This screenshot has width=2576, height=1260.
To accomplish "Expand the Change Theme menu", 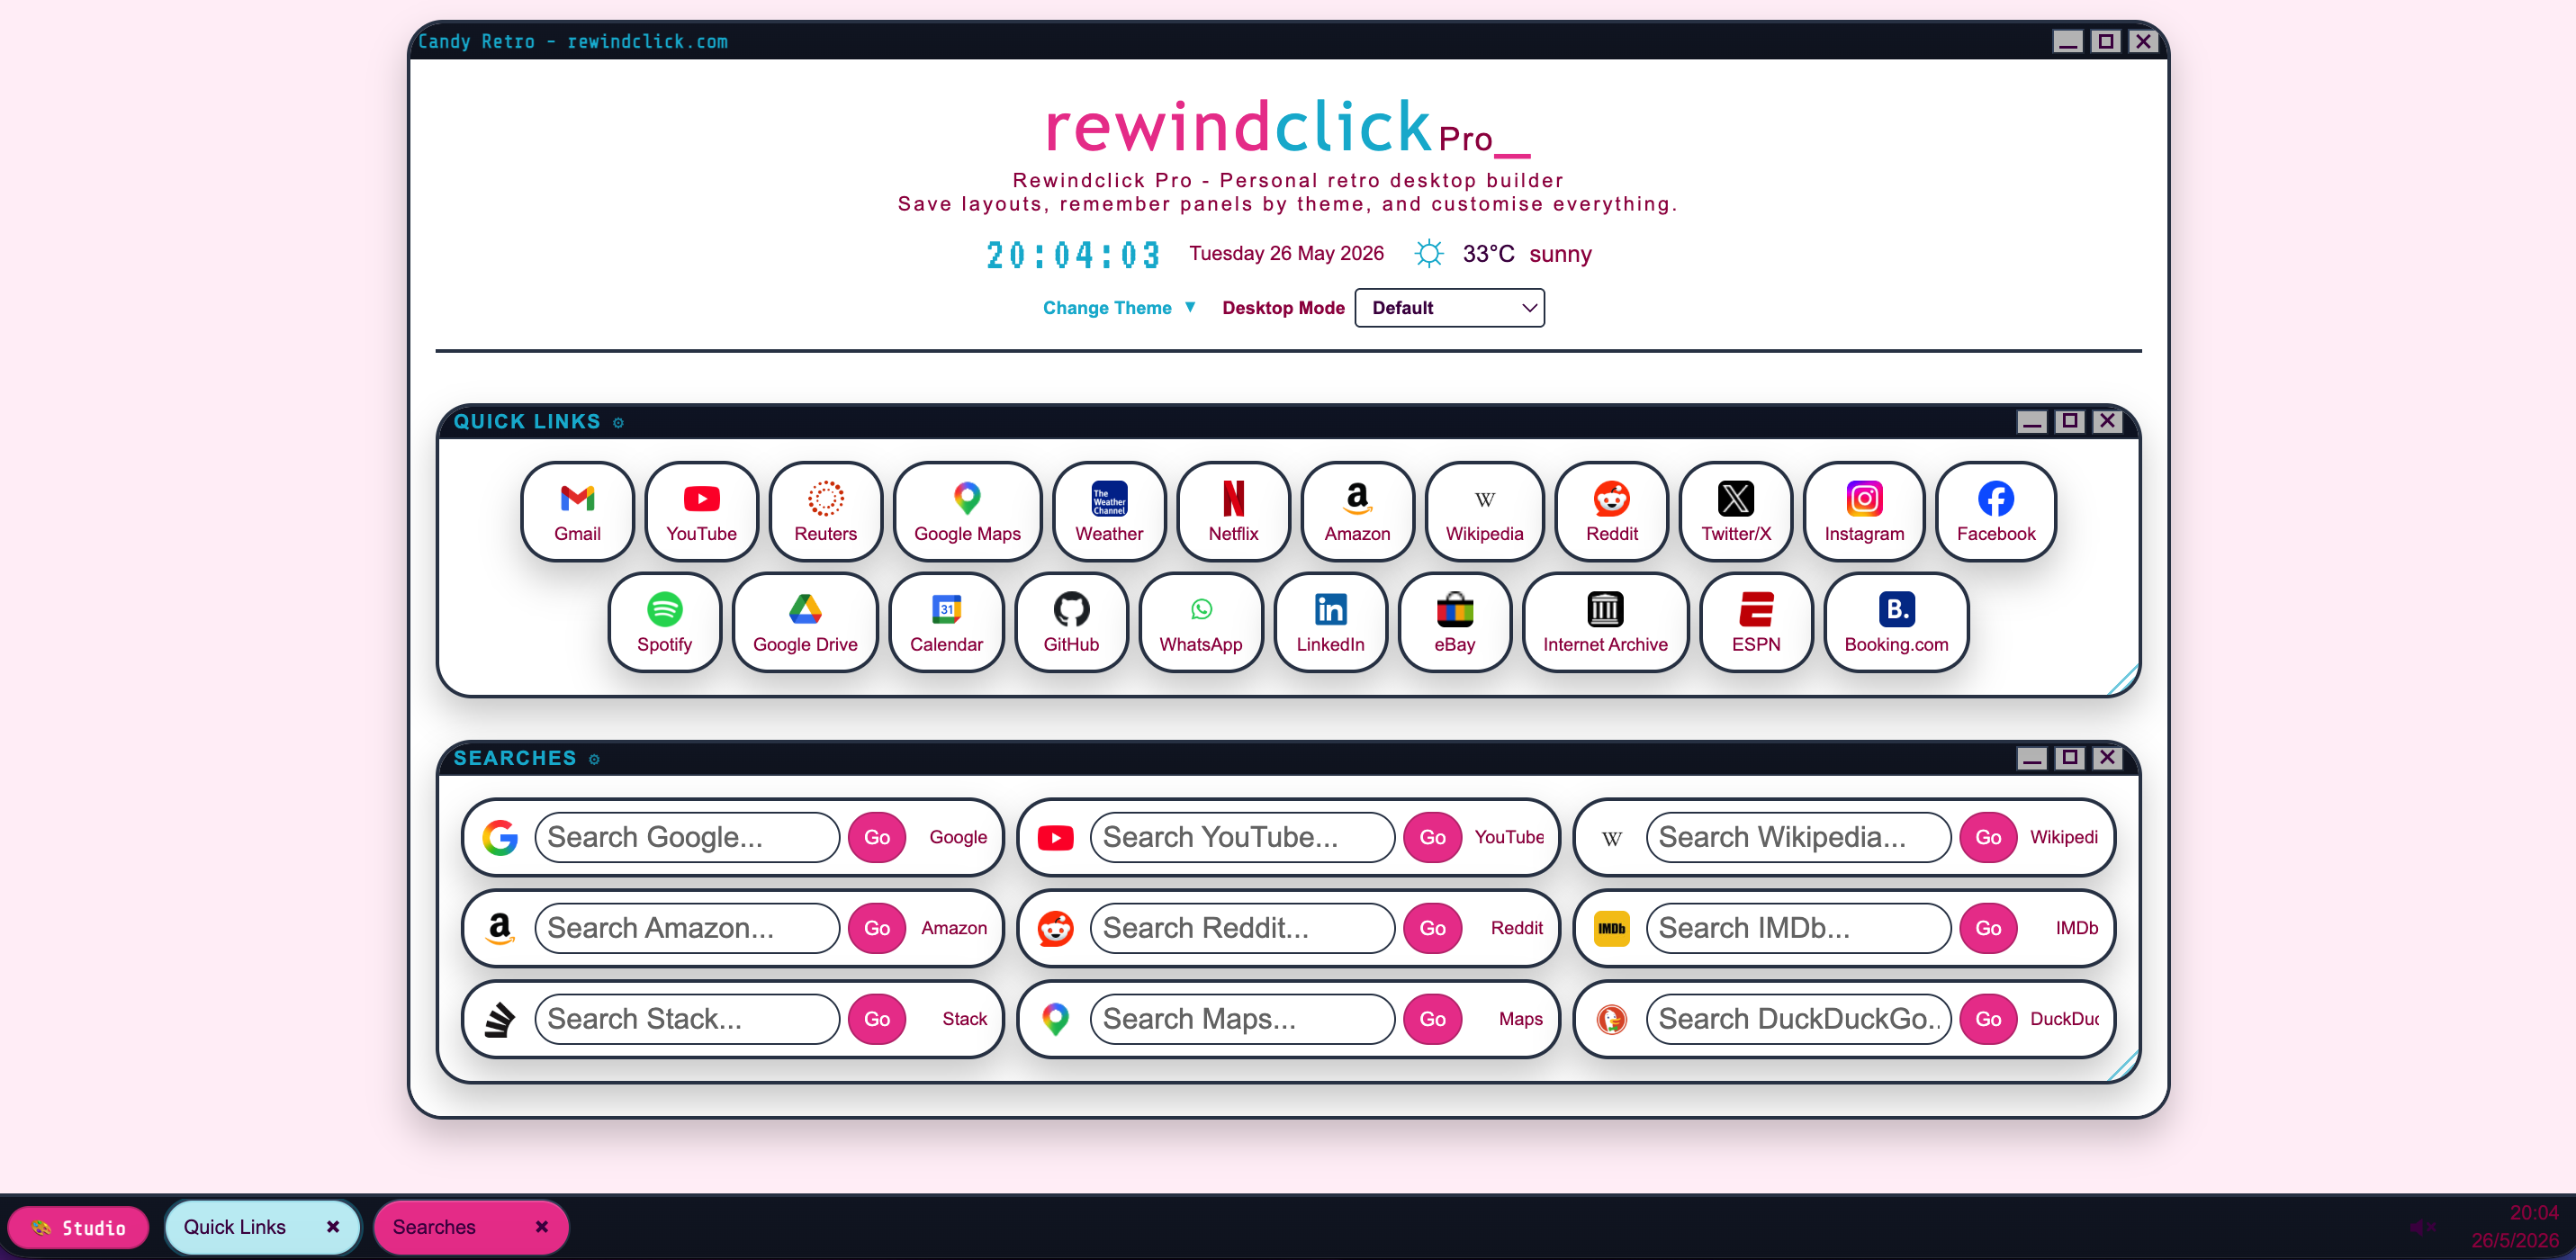I will (x=1119, y=308).
